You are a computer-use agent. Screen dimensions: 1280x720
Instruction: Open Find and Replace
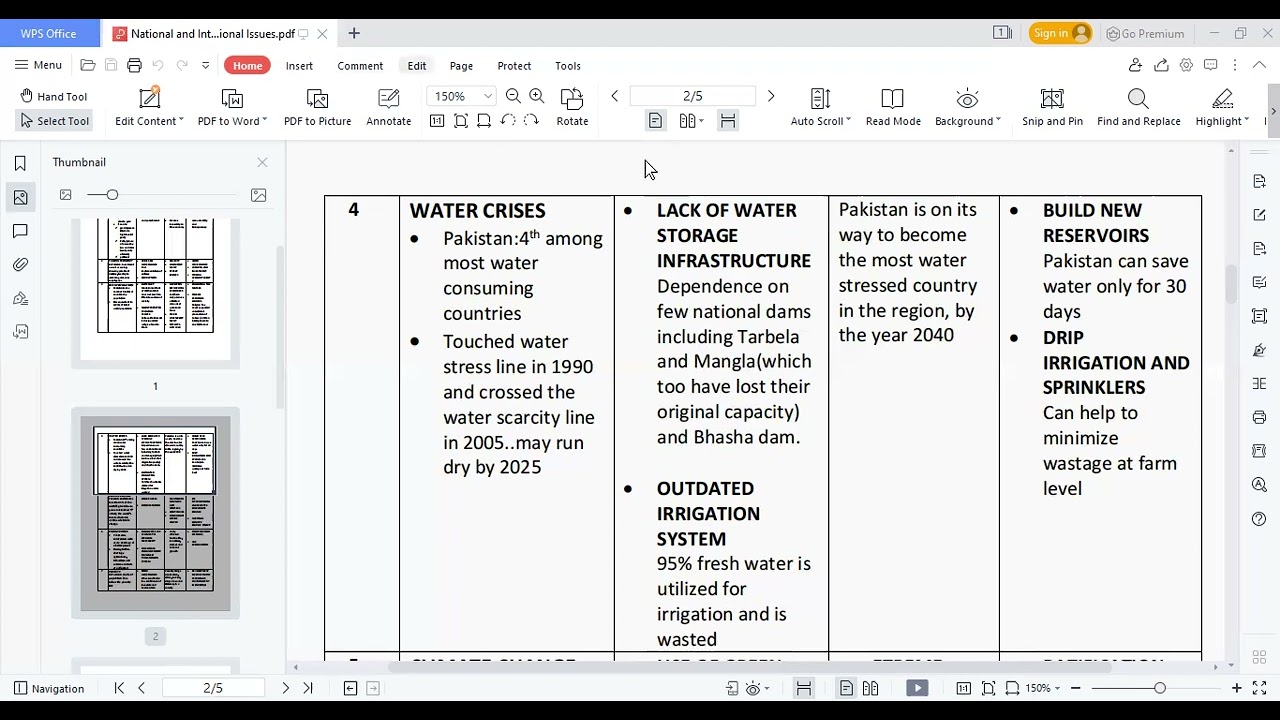[1138, 107]
